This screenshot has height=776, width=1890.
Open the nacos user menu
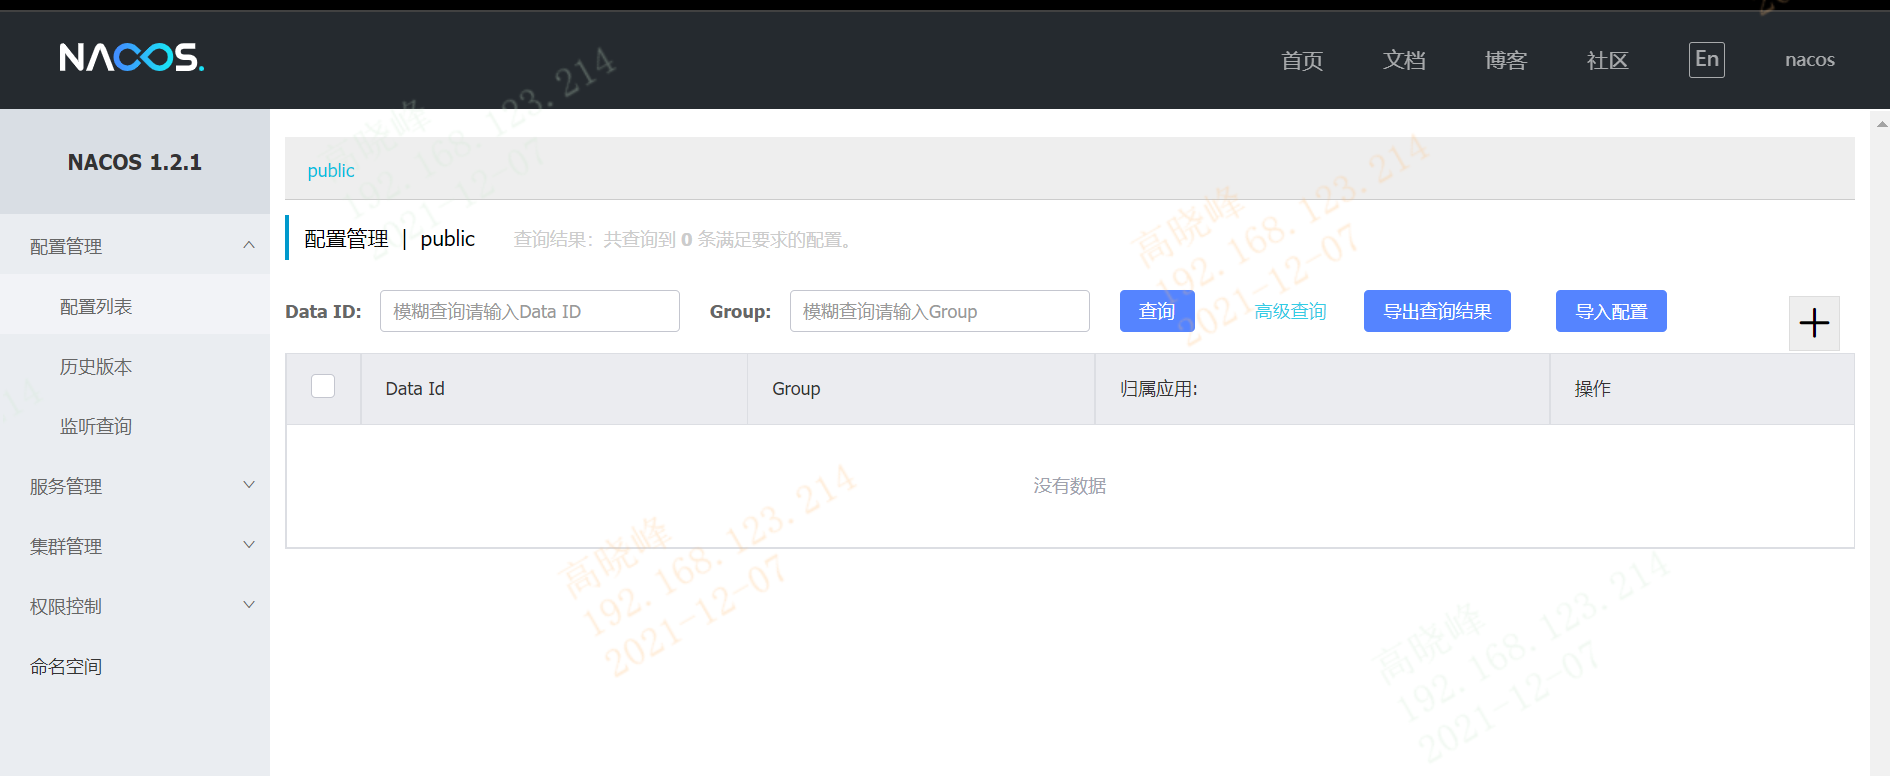[1810, 60]
